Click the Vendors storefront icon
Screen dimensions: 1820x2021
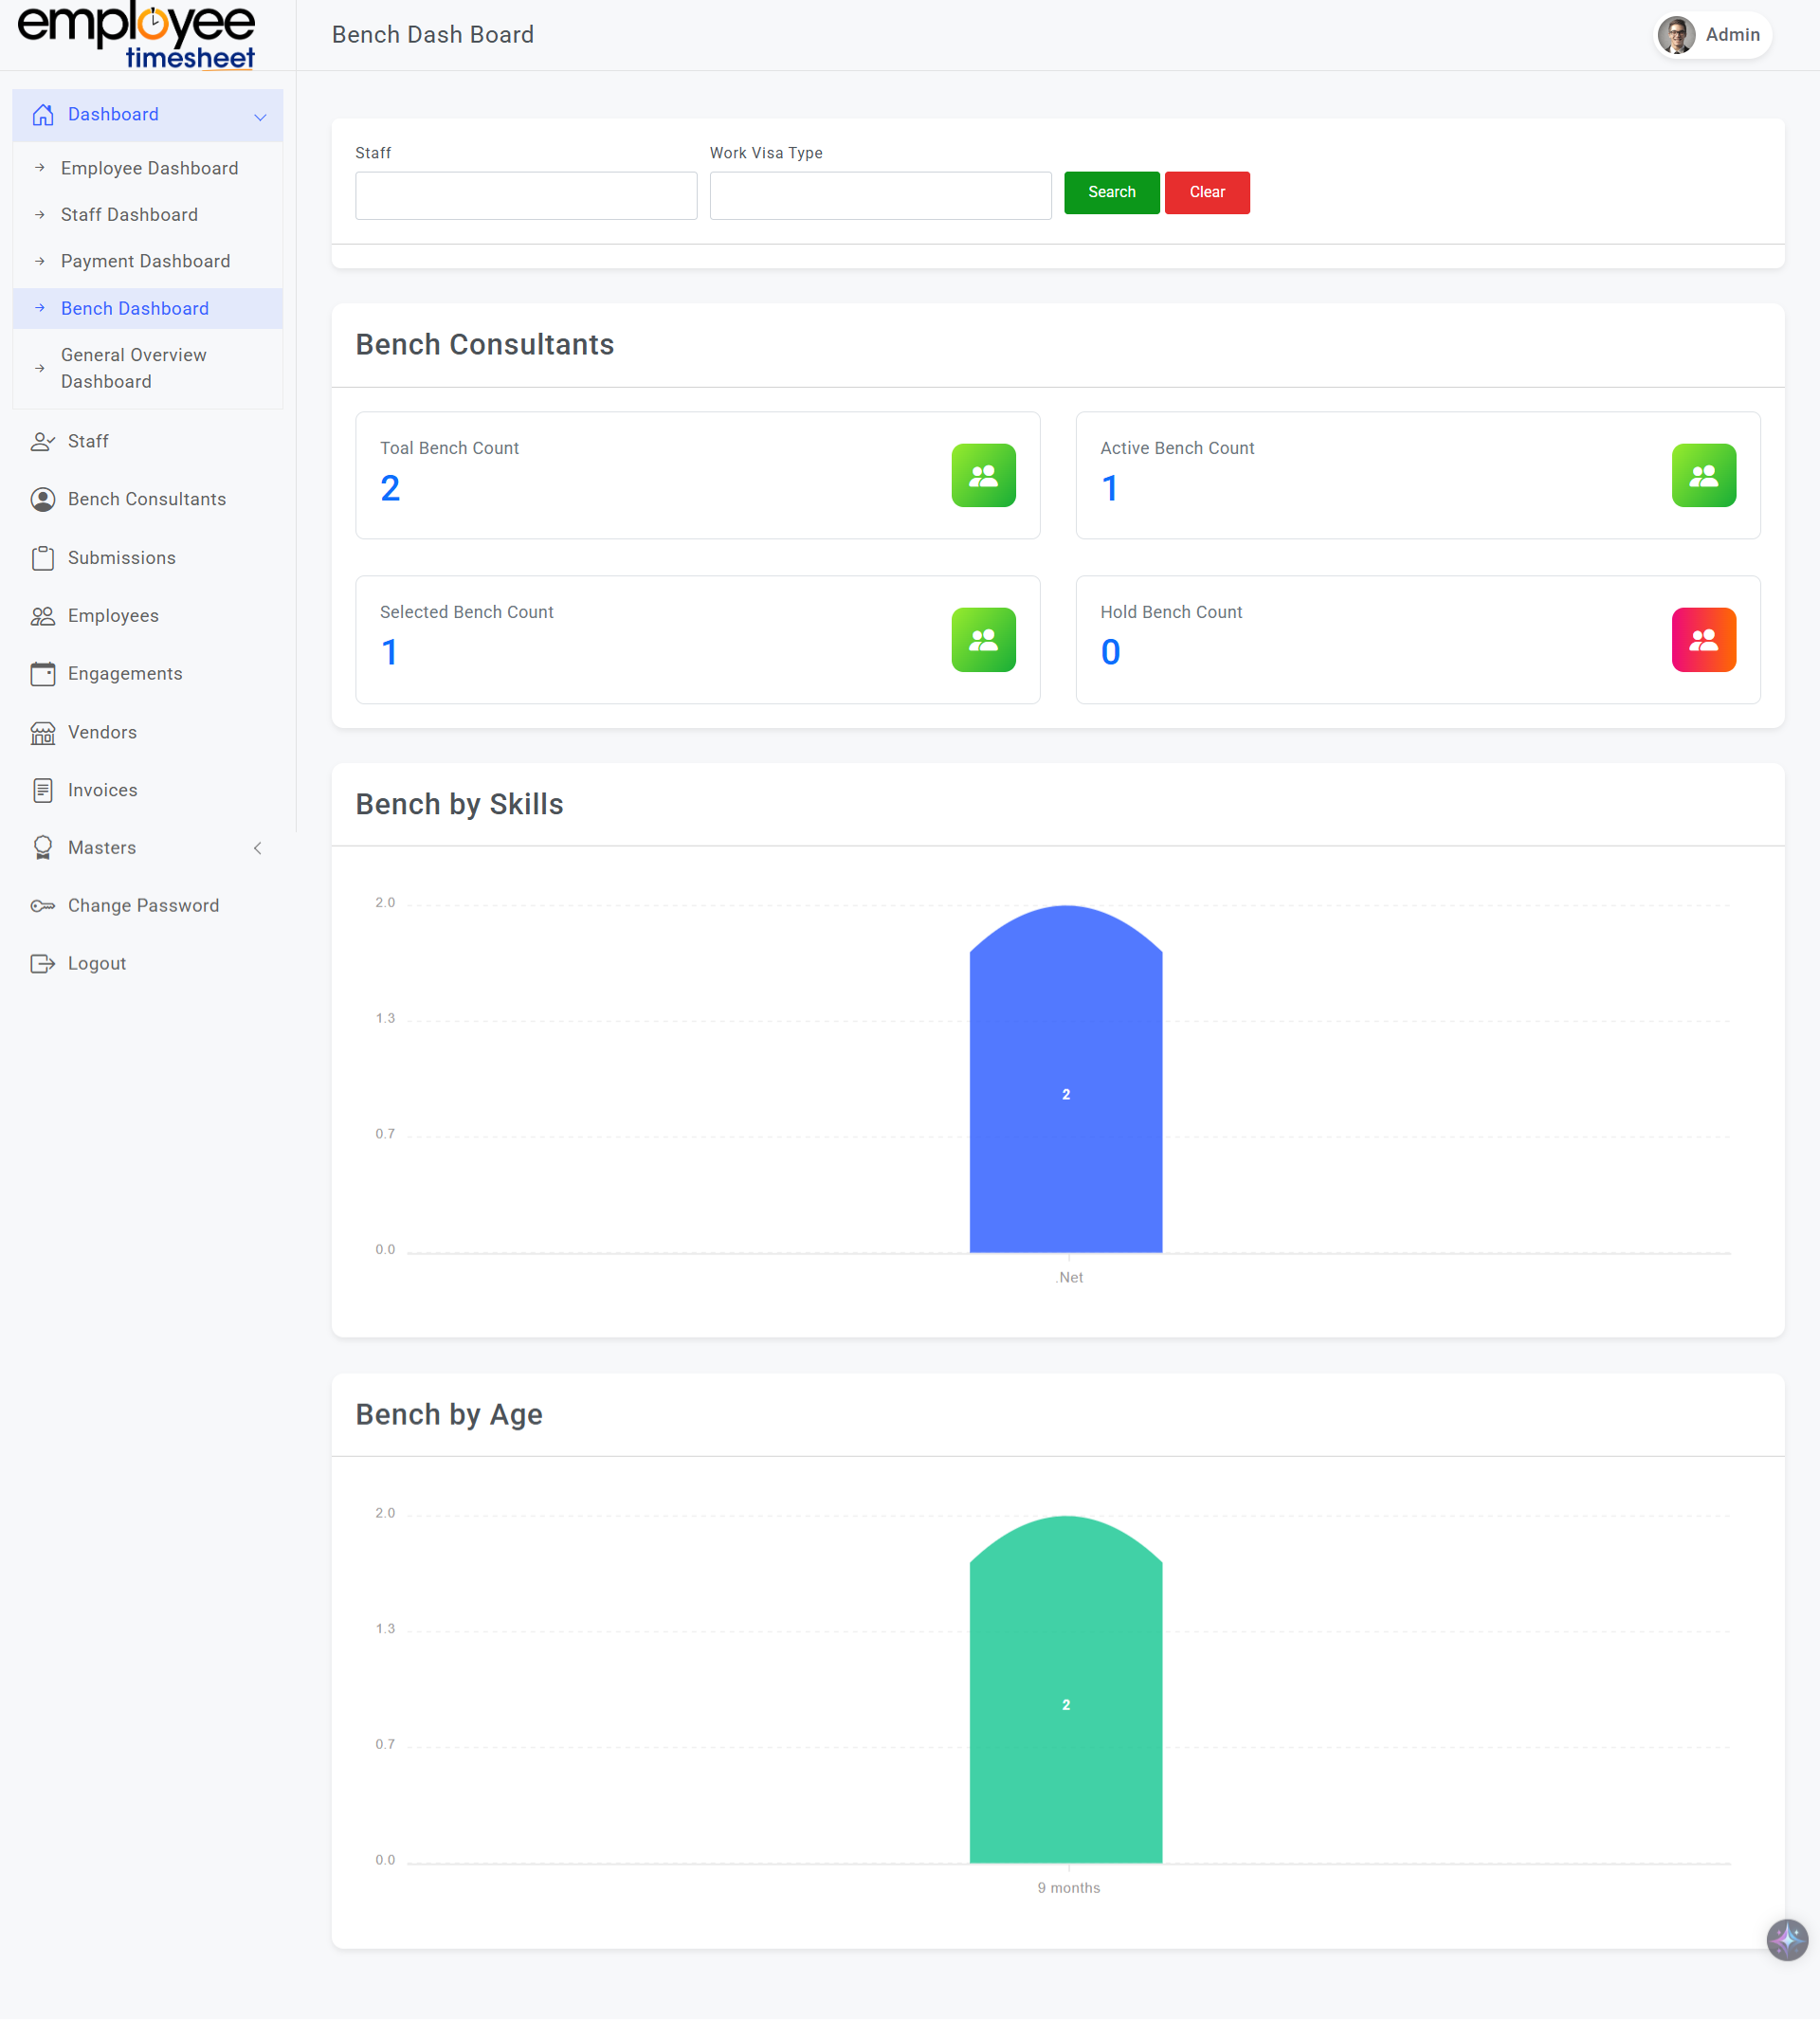42,733
